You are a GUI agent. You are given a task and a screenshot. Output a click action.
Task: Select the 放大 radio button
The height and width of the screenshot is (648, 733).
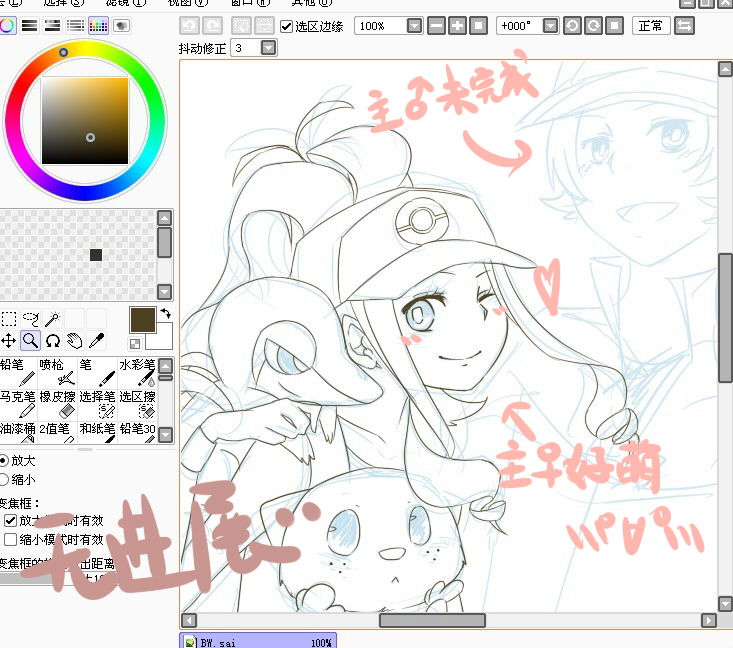[4, 461]
